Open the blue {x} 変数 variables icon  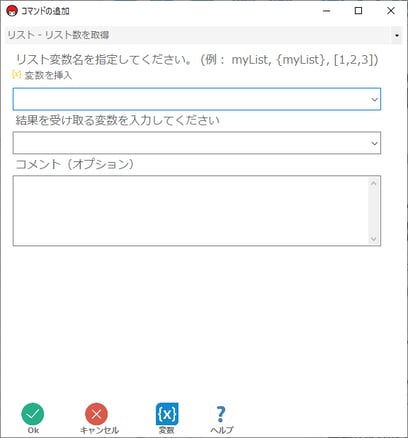(x=167, y=414)
